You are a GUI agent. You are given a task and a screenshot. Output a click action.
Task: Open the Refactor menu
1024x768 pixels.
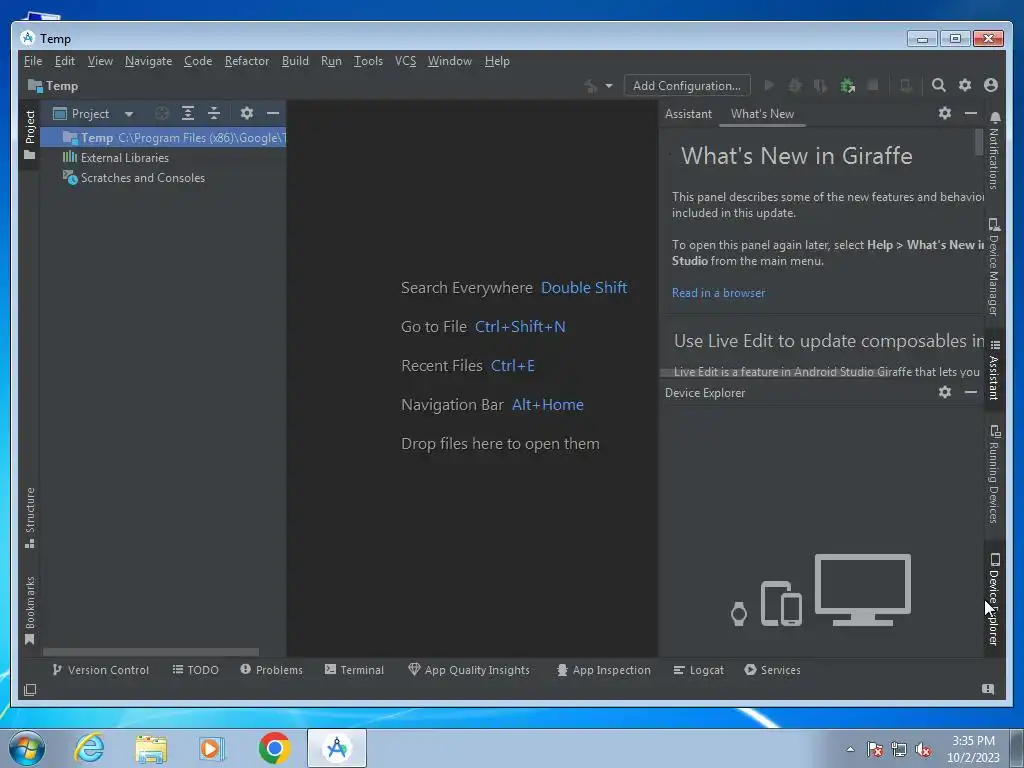pos(247,61)
